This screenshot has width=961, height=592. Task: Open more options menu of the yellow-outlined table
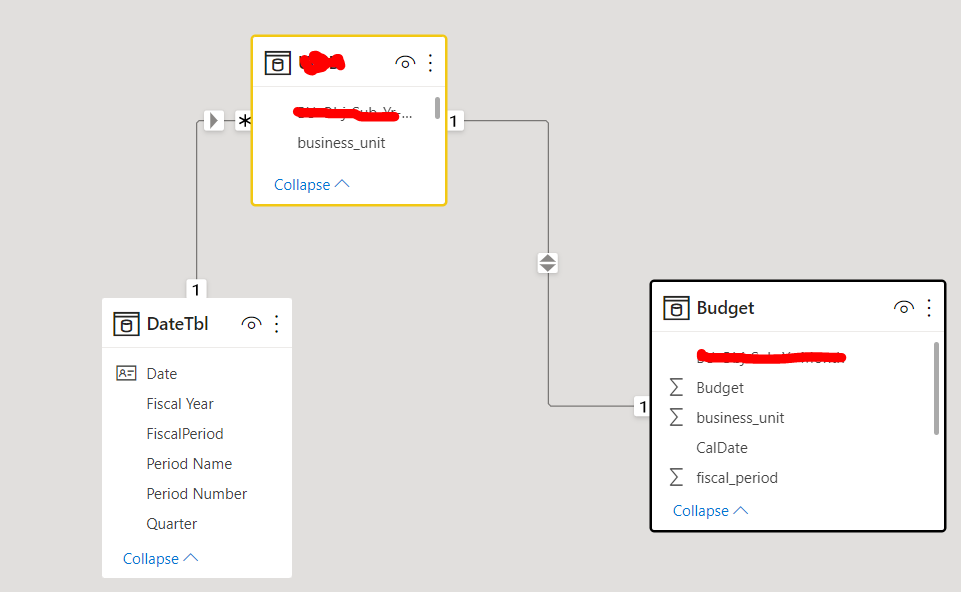pyautogui.click(x=430, y=63)
